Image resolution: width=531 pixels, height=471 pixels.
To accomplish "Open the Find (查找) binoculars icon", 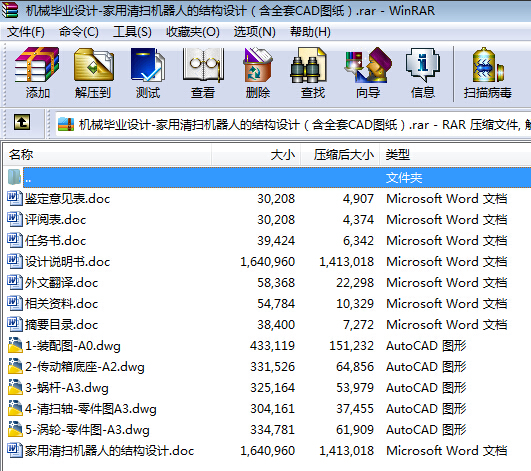I will coord(309,64).
